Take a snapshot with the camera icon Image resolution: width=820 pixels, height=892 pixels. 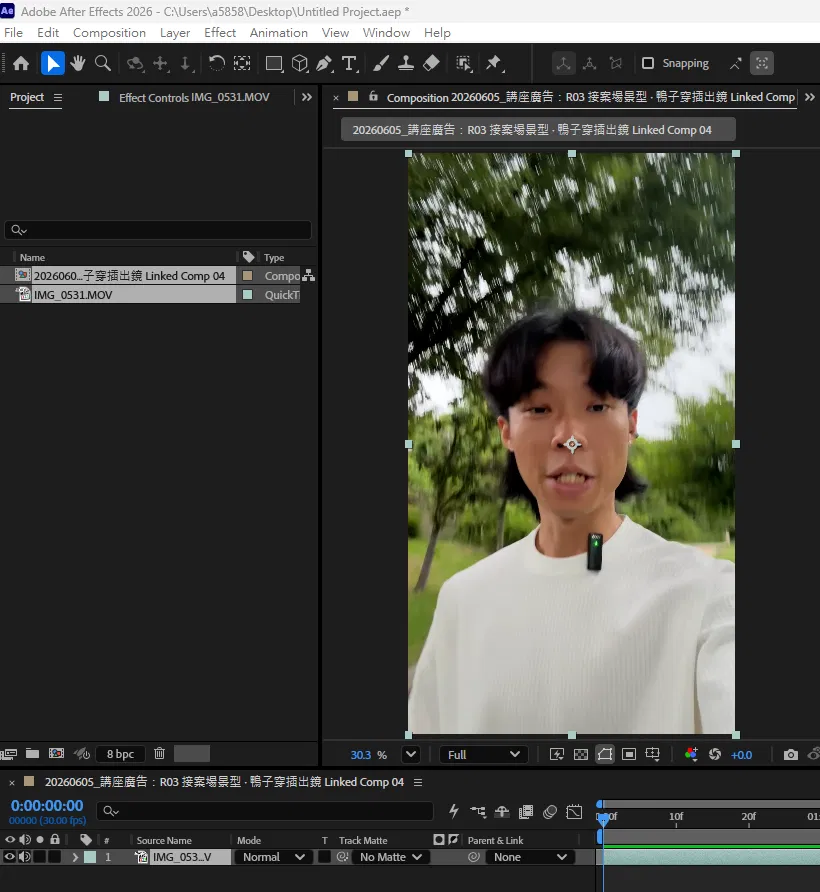[790, 755]
